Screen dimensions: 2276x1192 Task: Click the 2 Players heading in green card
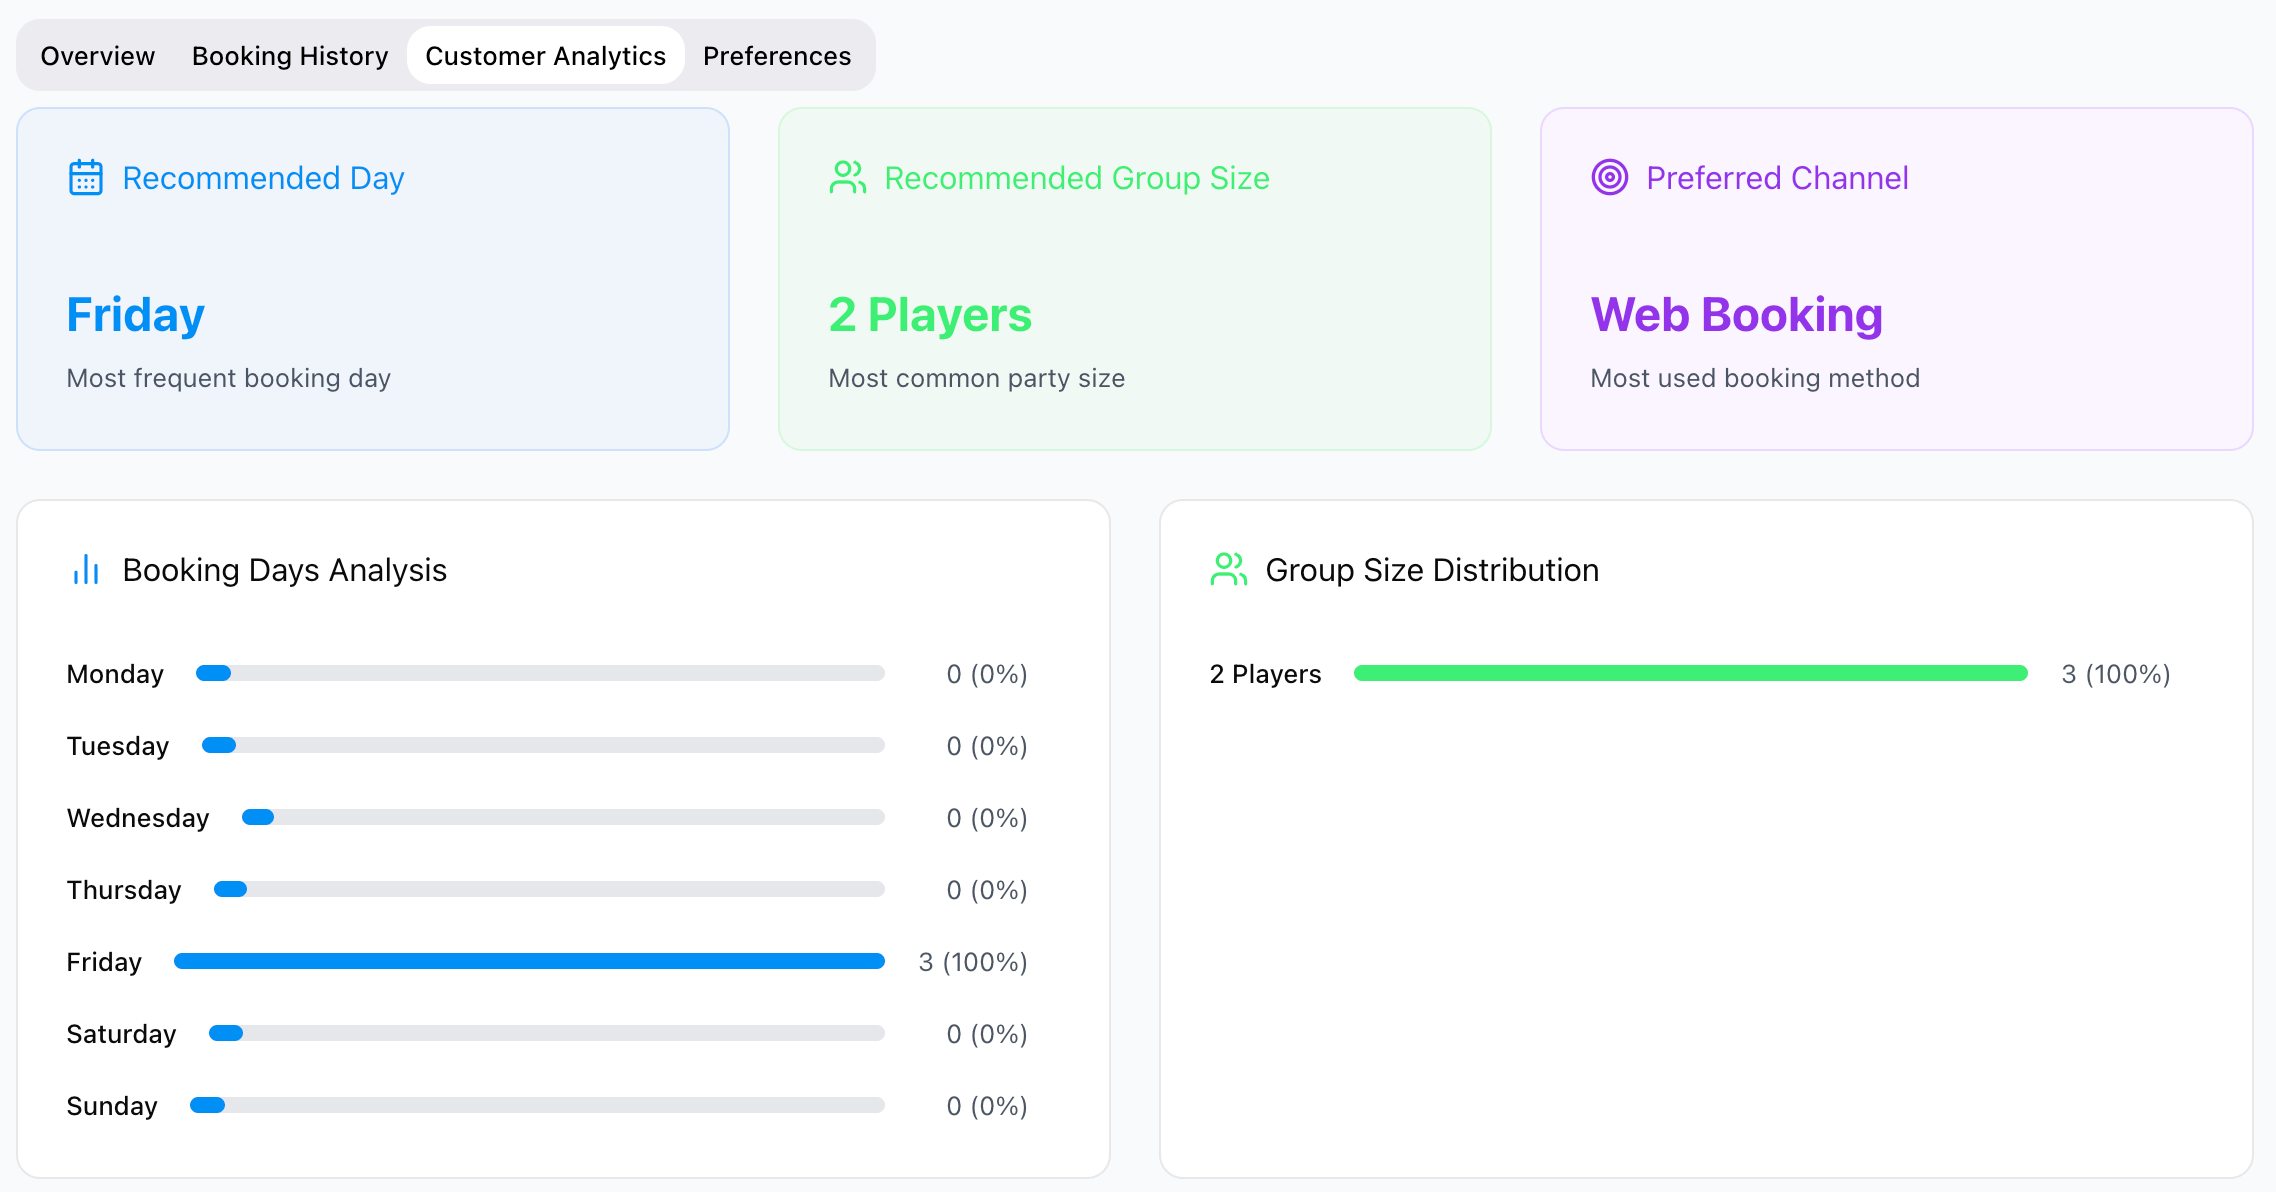pos(930,315)
